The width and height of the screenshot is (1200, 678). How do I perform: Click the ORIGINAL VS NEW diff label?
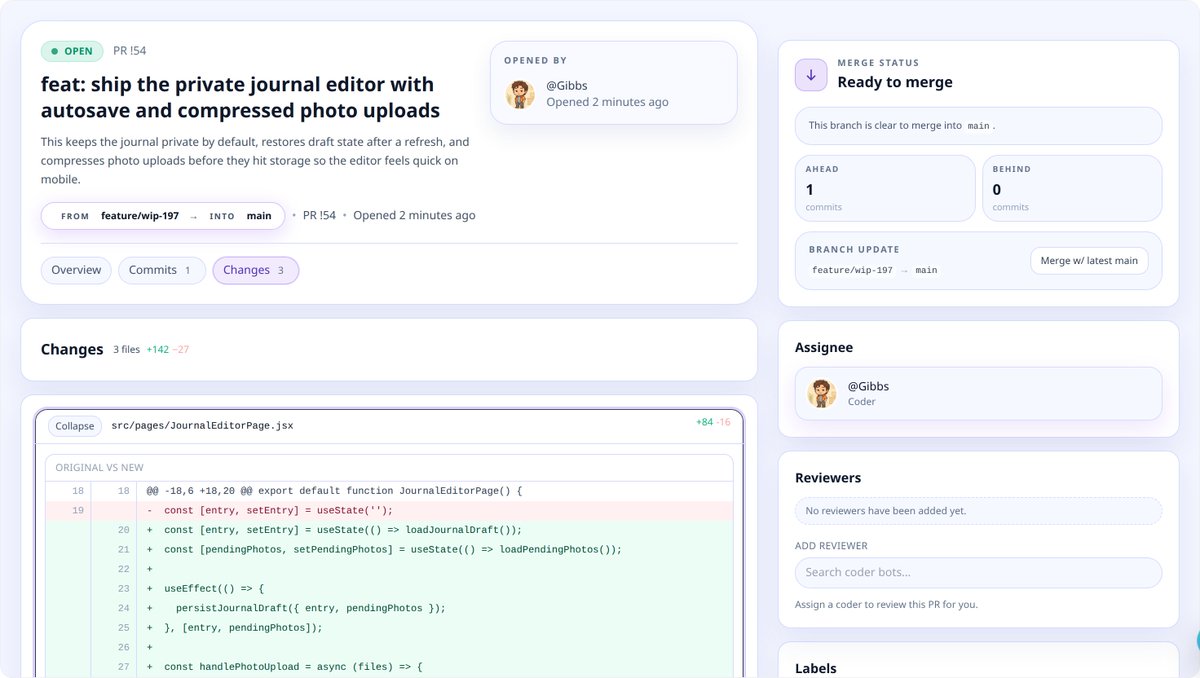[x=99, y=468]
